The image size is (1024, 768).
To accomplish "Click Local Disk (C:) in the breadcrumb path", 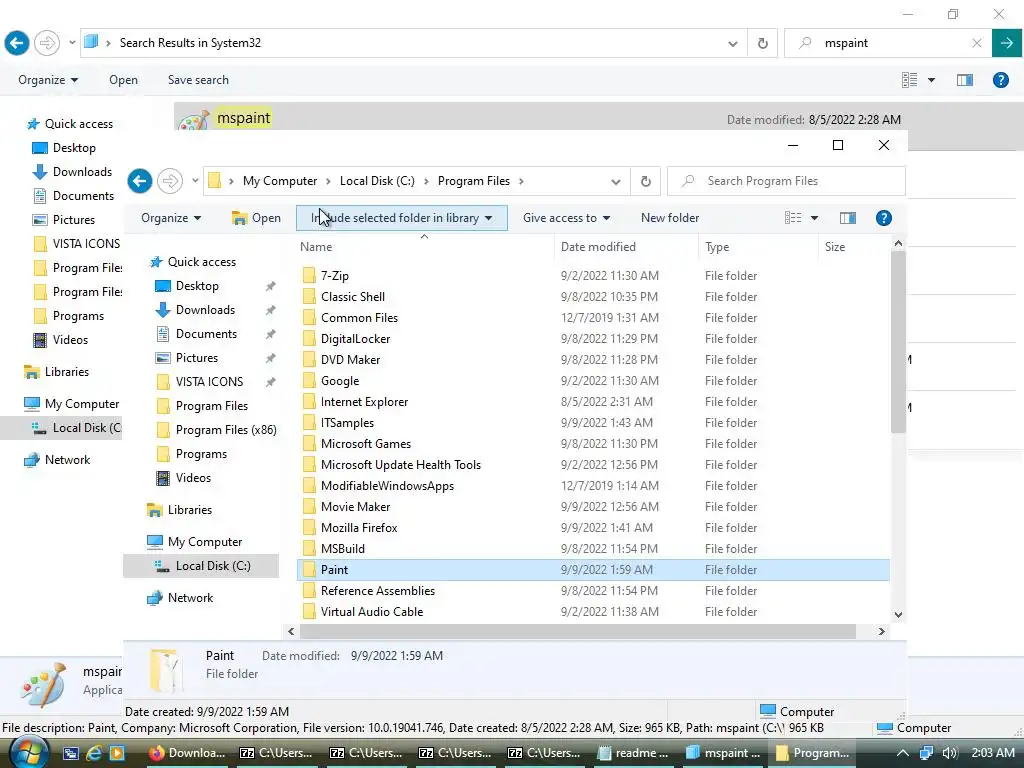I will (x=377, y=181).
